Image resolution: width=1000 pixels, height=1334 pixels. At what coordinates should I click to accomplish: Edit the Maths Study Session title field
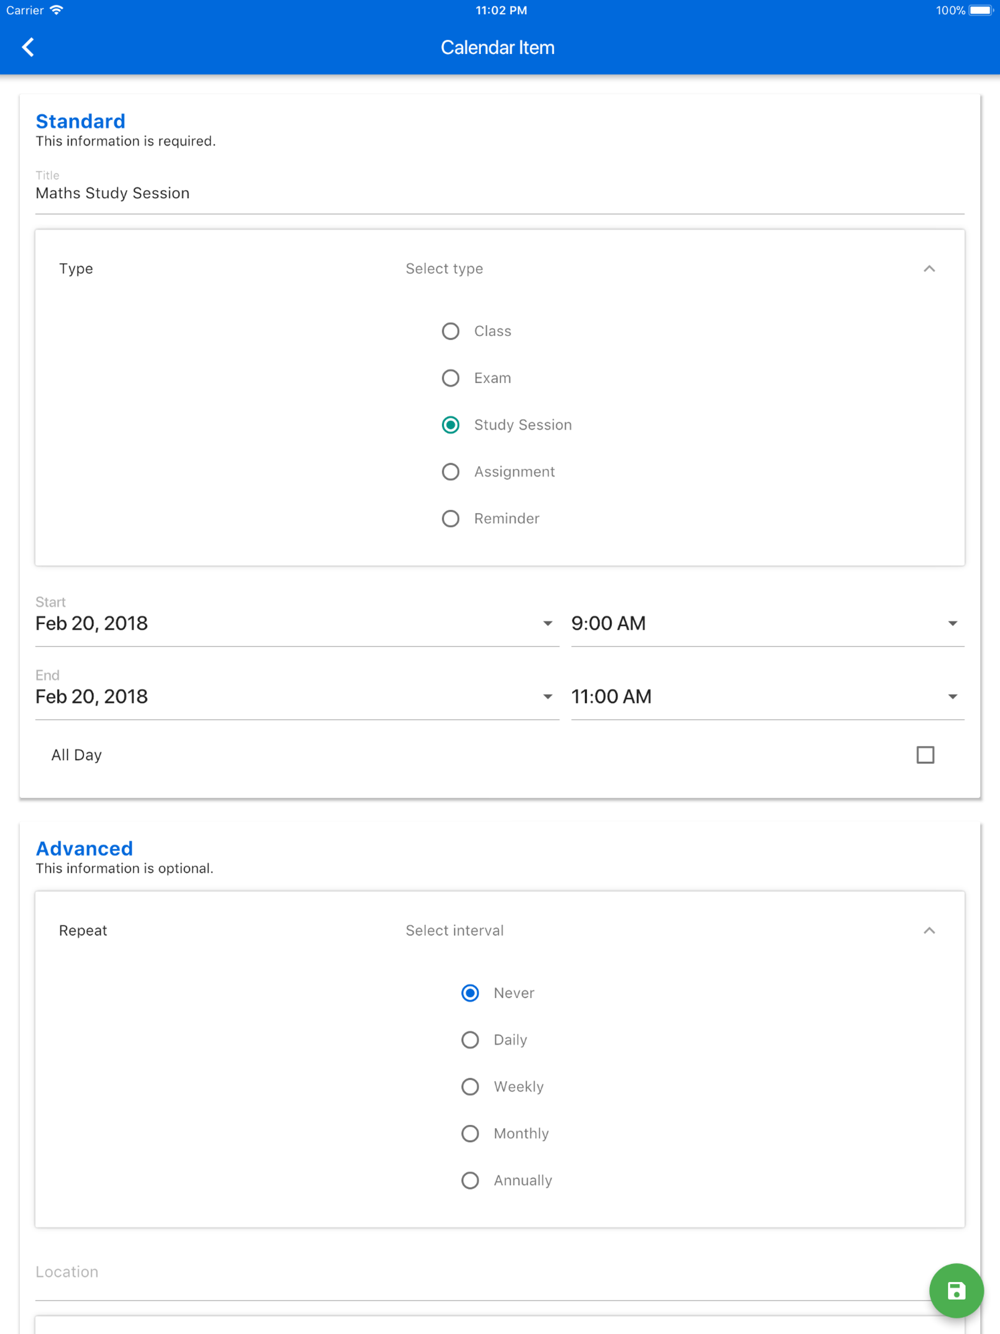pyautogui.click(x=500, y=193)
